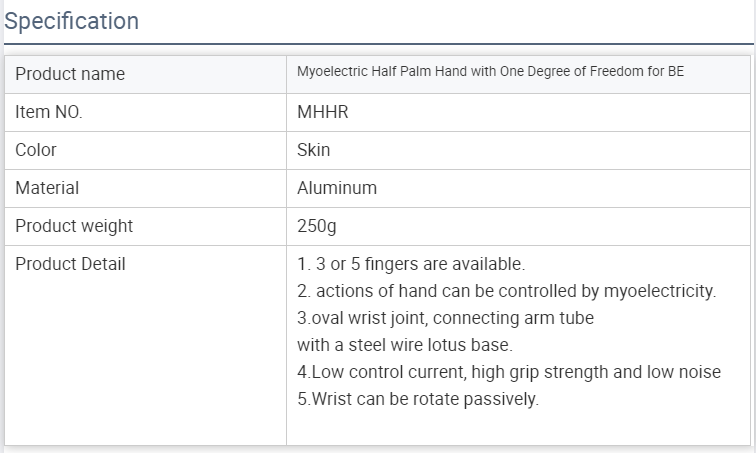
Task: Select the Product name label cell
Action: 146,74
